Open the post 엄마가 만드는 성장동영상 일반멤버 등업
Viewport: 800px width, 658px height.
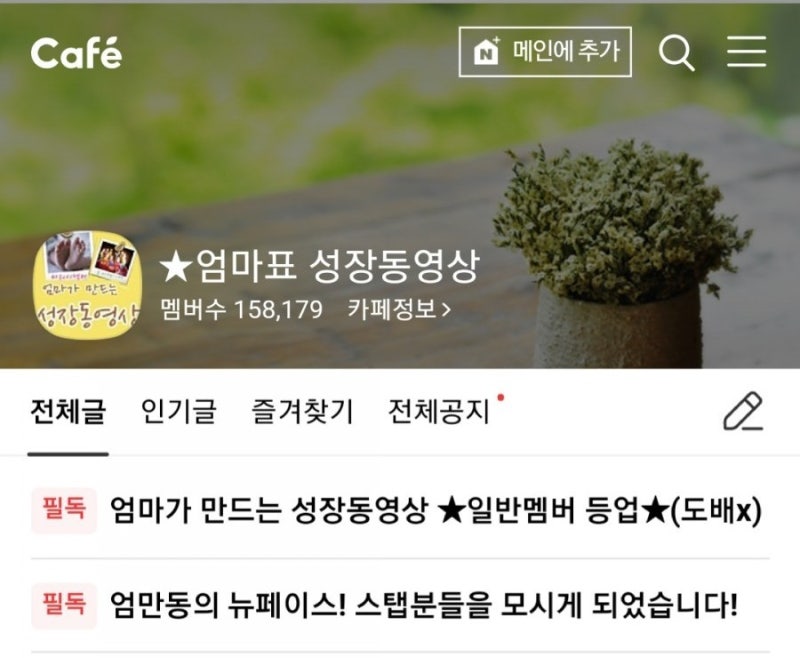(436, 511)
